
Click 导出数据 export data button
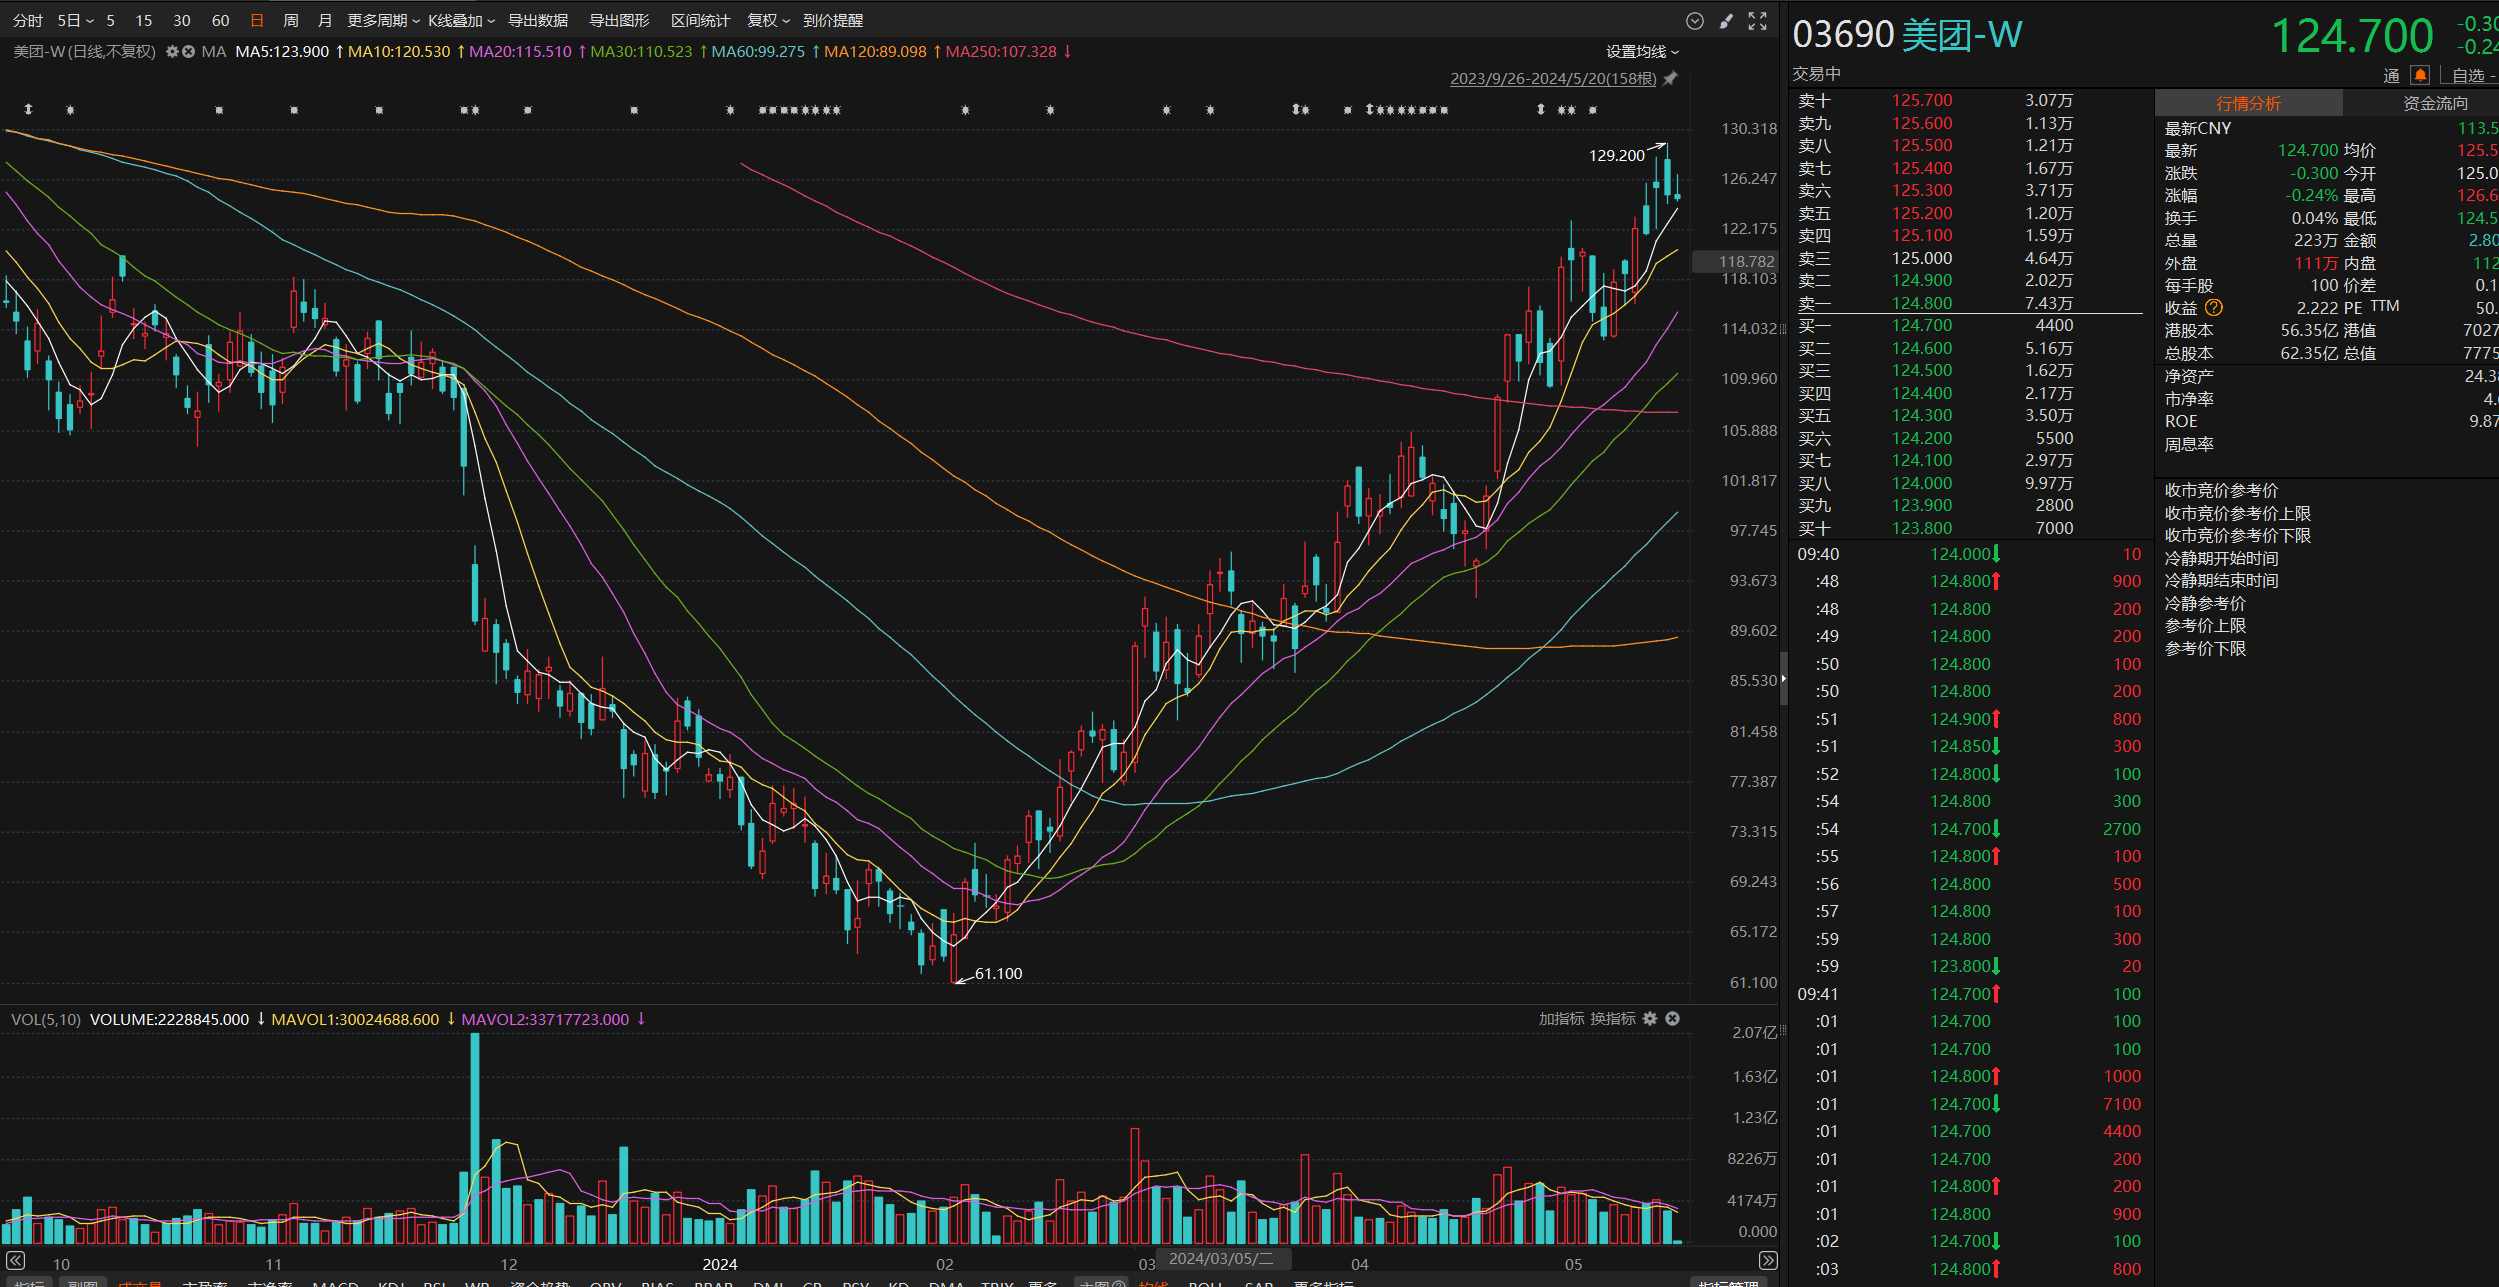tap(537, 20)
